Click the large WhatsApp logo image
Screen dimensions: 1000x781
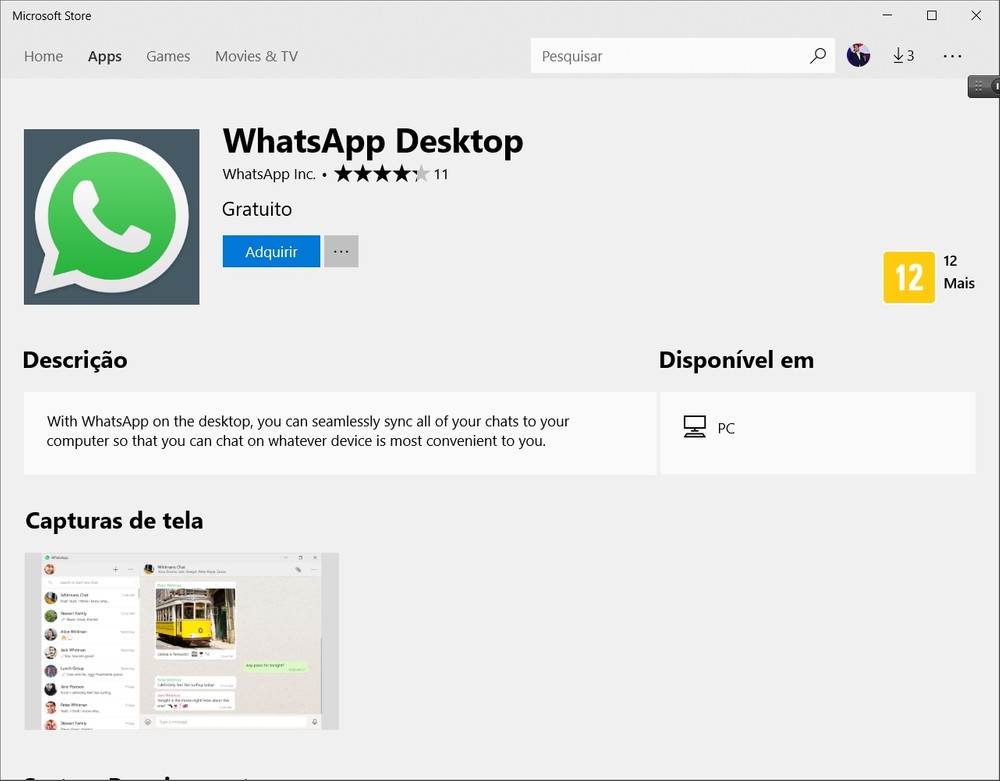[111, 217]
